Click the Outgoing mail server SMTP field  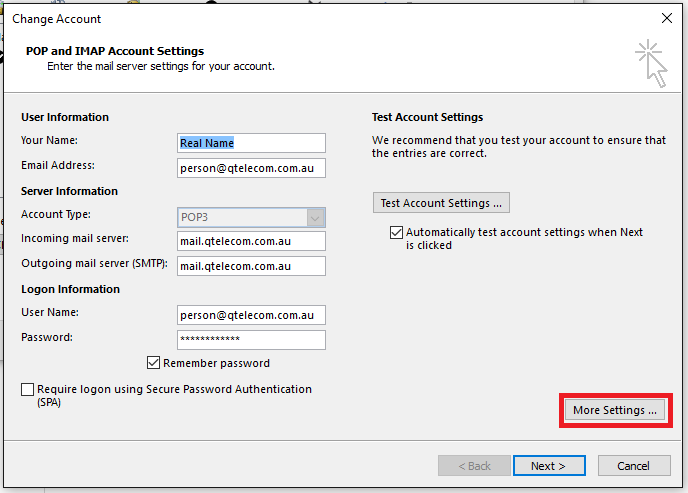pyautogui.click(x=251, y=266)
